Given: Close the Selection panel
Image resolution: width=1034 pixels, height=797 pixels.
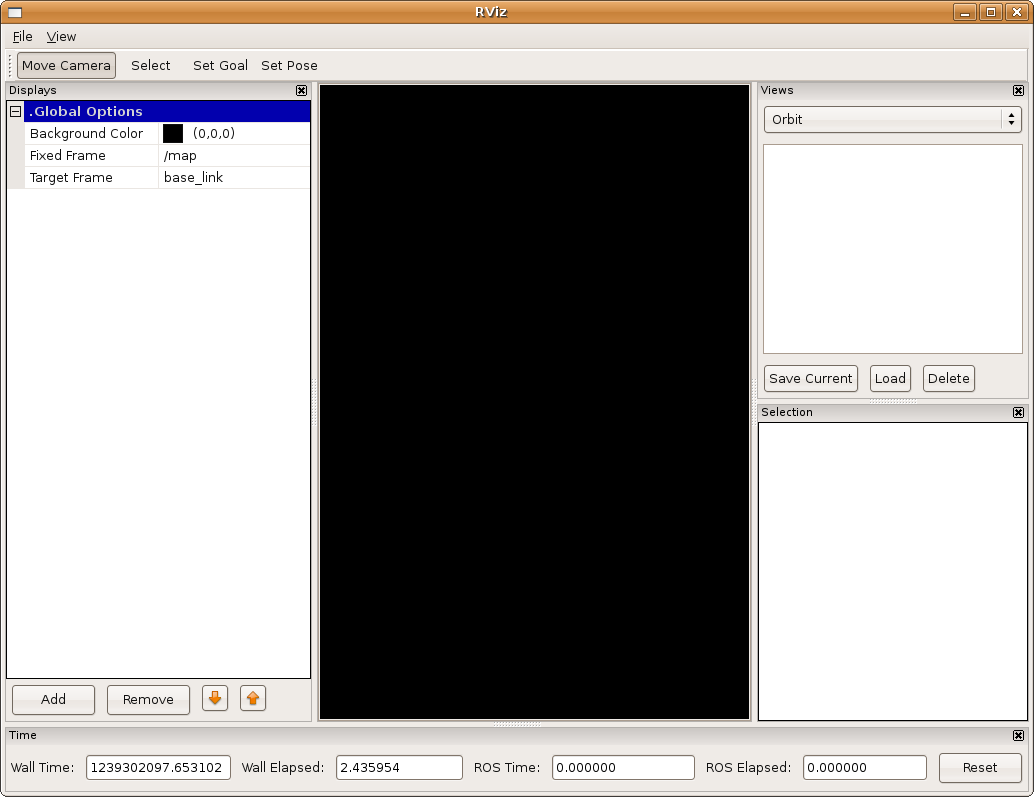Looking at the screenshot, I should pos(1018,412).
